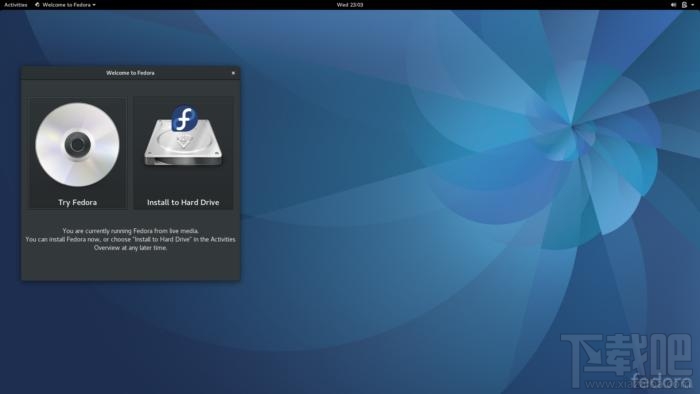700x394 pixels.
Task: Open the Welcome to Fedora top bar menu
Action: point(65,5)
